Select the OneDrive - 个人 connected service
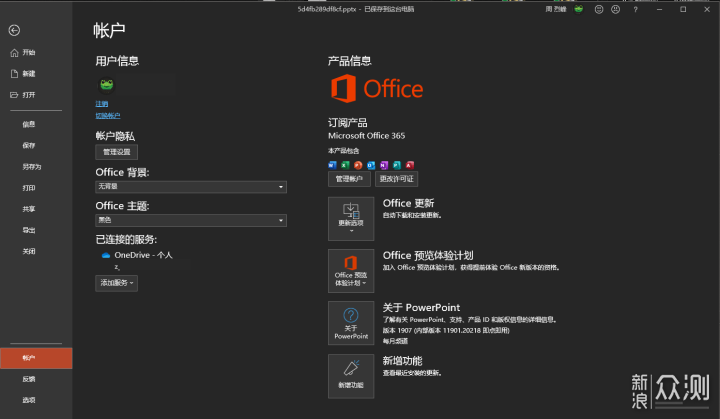This screenshot has height=419, width=720. 143,255
